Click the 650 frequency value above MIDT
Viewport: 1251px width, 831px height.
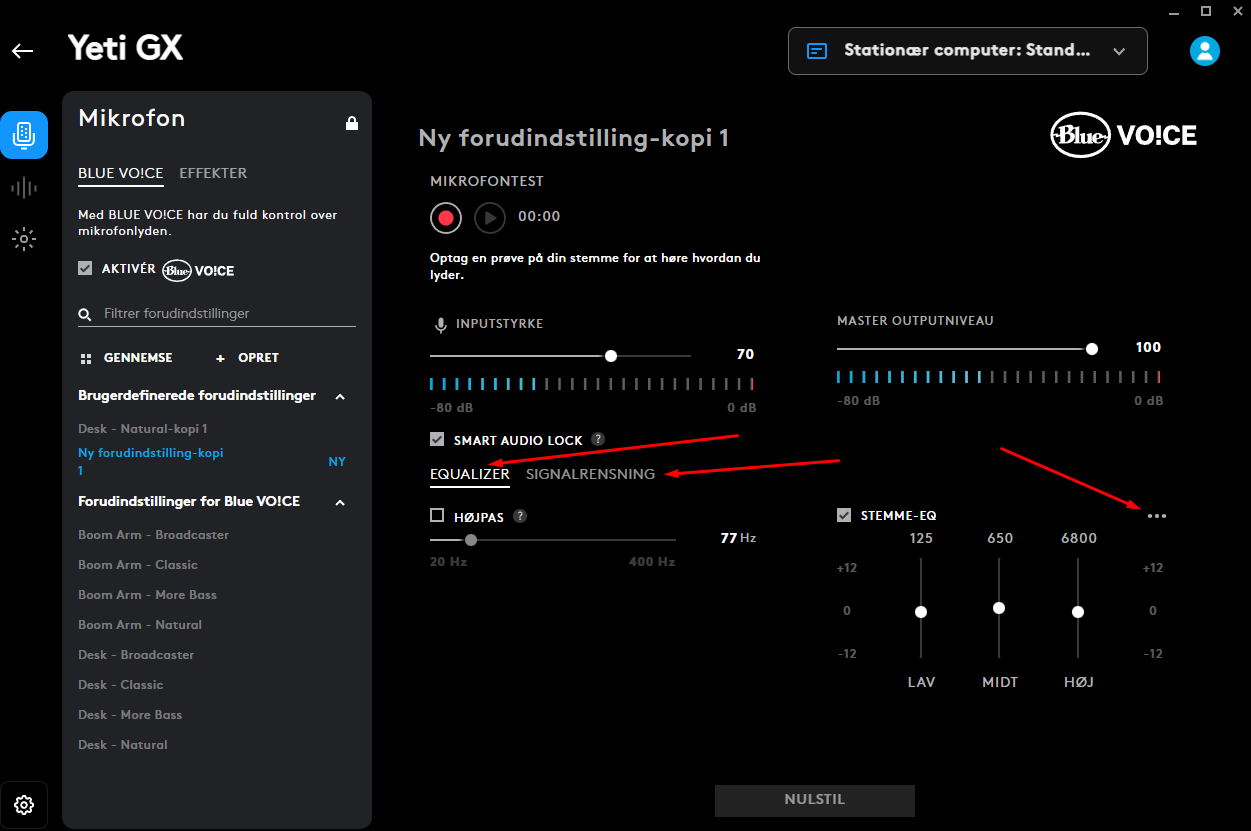1000,538
